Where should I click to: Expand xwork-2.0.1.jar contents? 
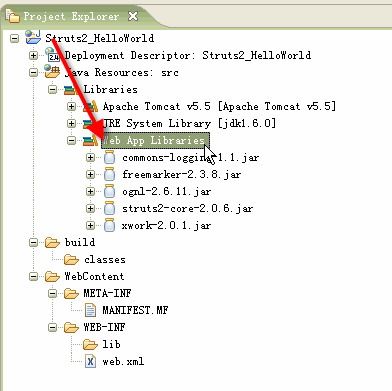pyautogui.click(x=90, y=225)
